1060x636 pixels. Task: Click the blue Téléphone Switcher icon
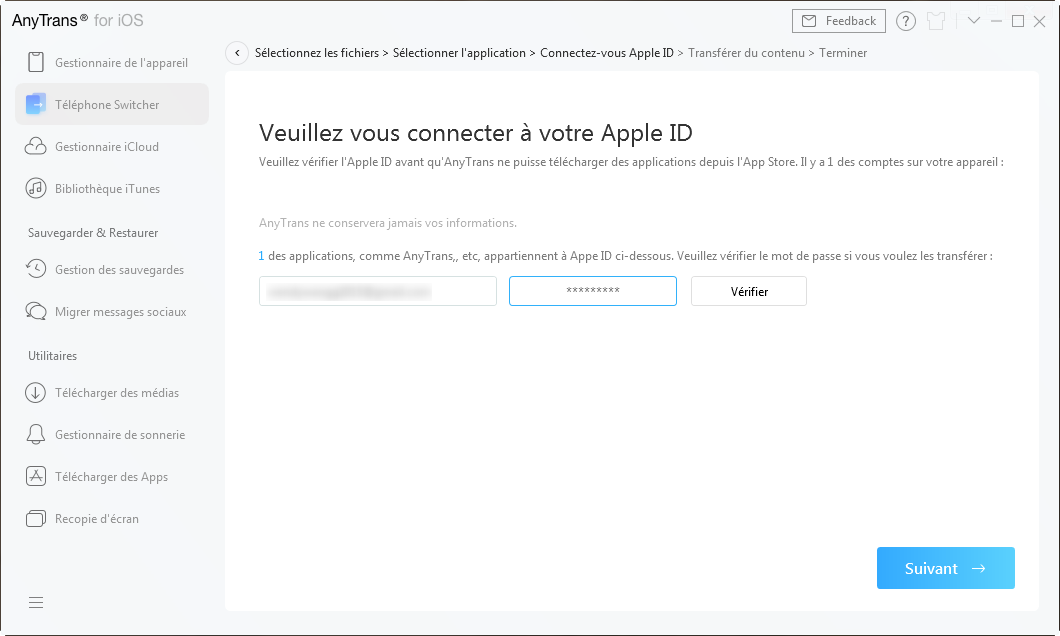[x=36, y=104]
